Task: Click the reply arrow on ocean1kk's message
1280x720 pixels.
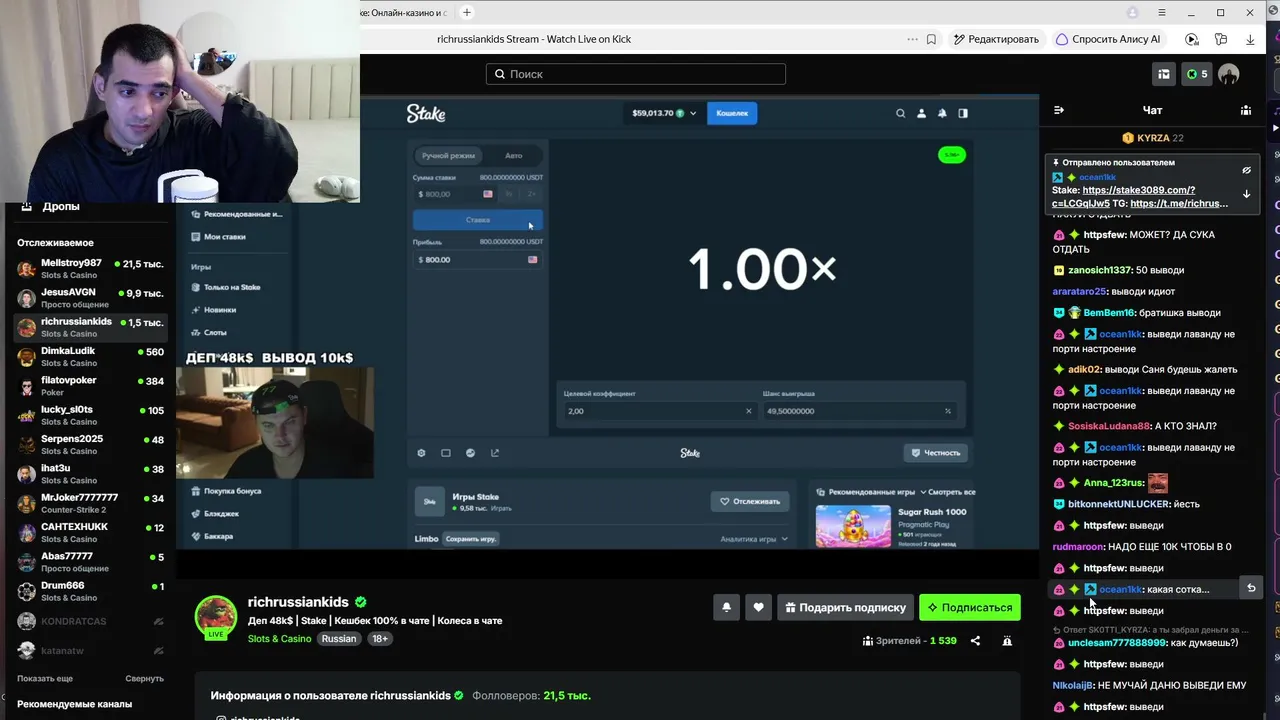Action: click(x=1250, y=588)
